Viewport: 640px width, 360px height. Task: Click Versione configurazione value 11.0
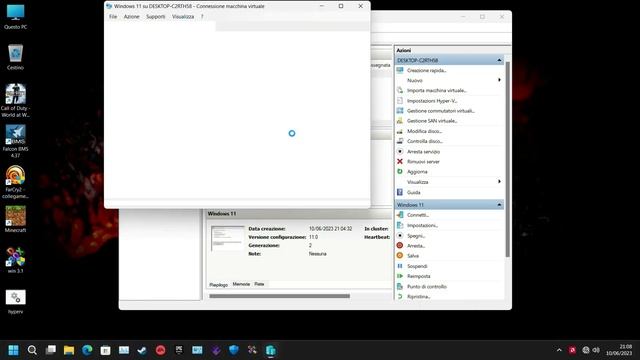click(x=313, y=237)
